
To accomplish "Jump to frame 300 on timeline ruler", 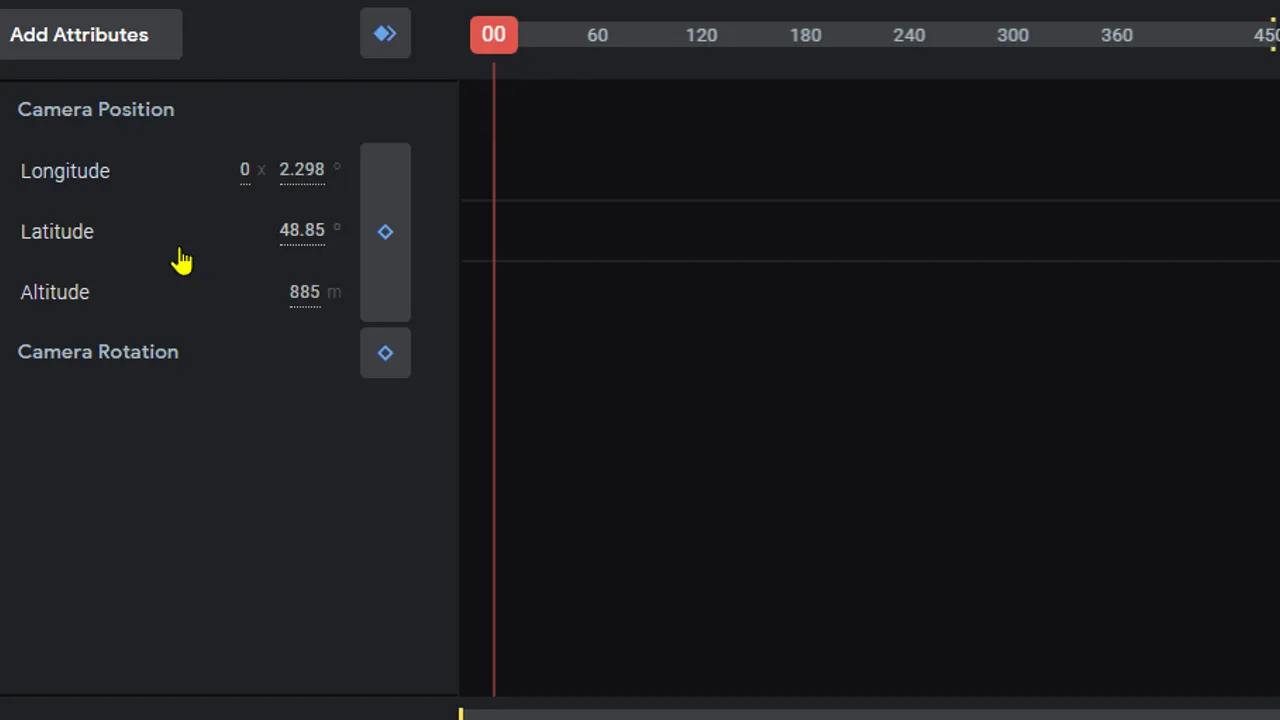I will [1013, 35].
